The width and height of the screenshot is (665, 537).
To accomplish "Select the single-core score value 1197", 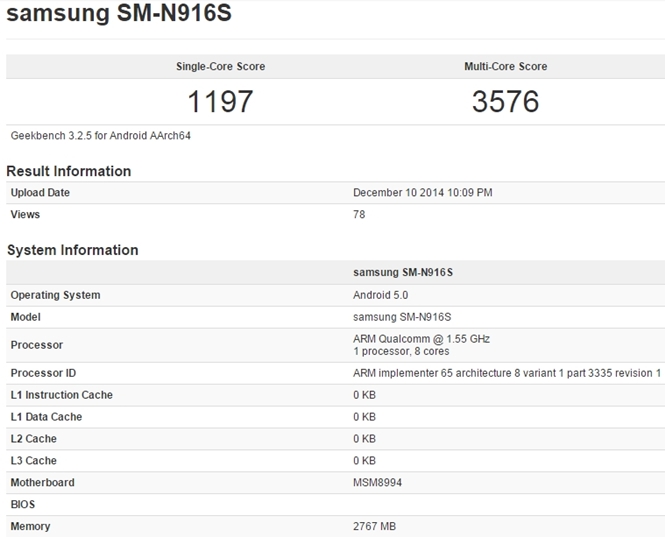I will click(220, 101).
